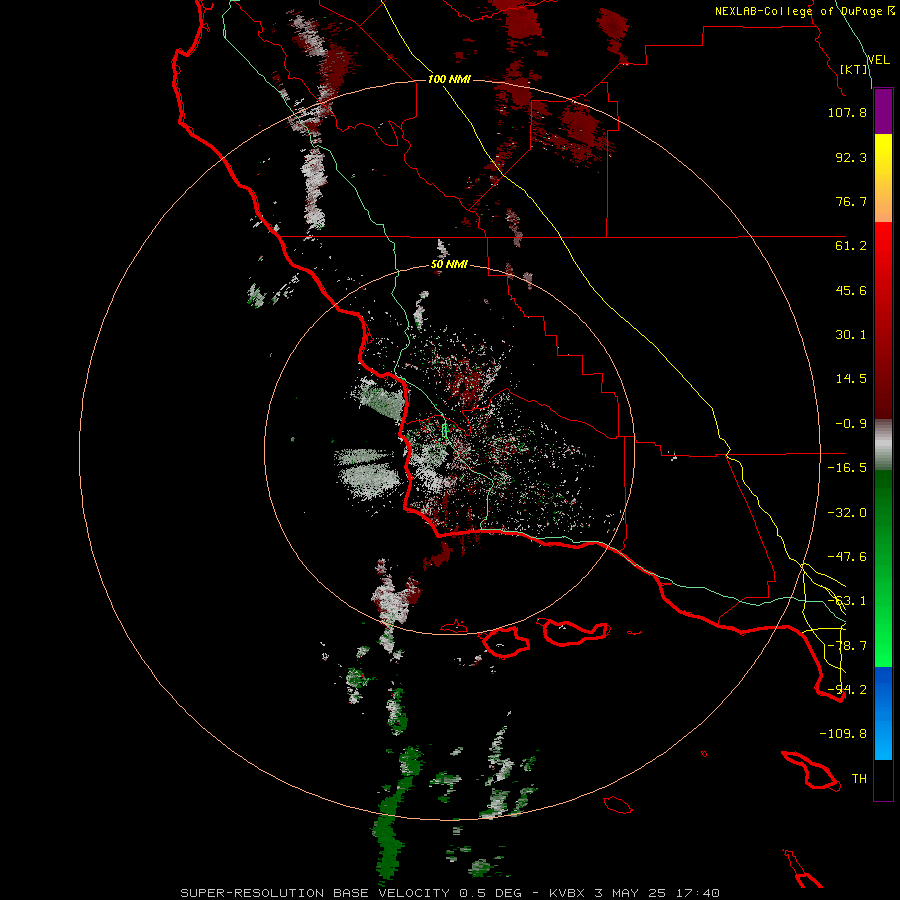
Task: Select the 107.8 velocity scale value
Action: tap(847, 112)
